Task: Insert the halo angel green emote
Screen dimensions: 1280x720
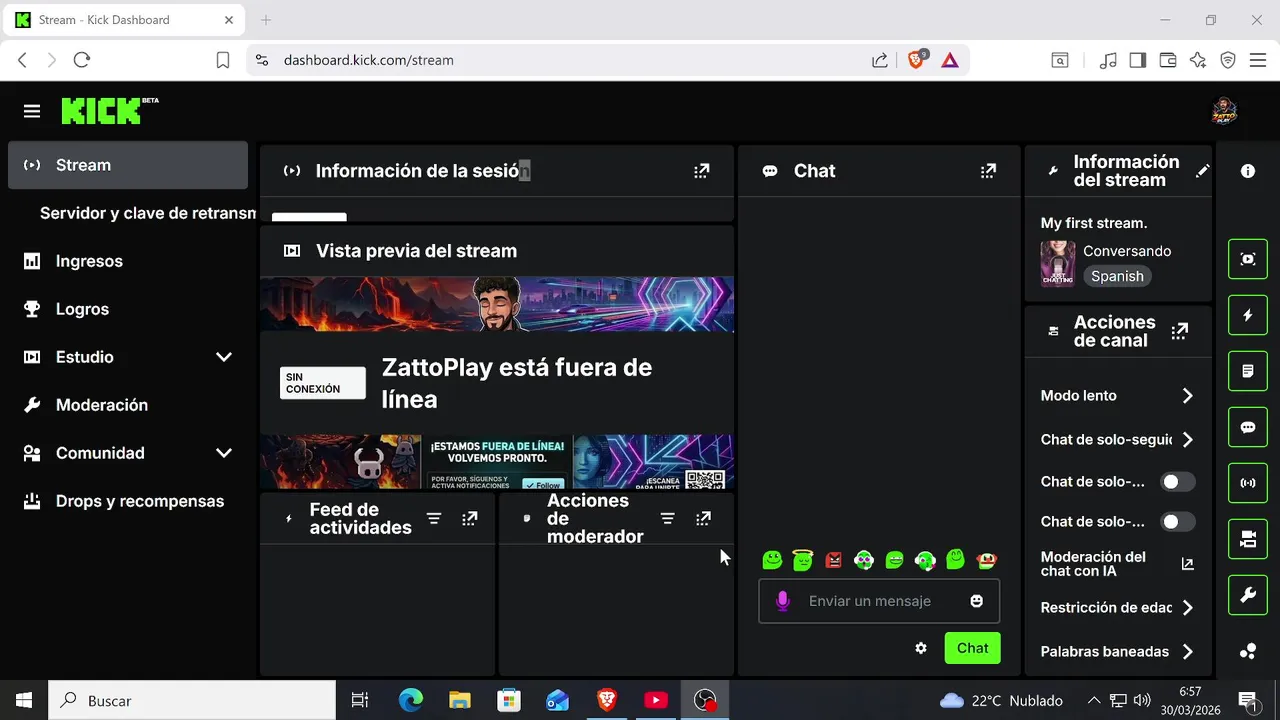Action: pyautogui.click(x=803, y=560)
